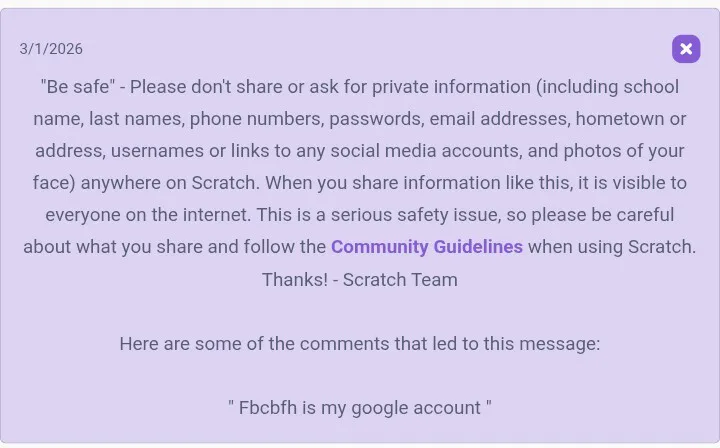Dismiss the message with the purple X button
This screenshot has width=720, height=448.
[686, 49]
